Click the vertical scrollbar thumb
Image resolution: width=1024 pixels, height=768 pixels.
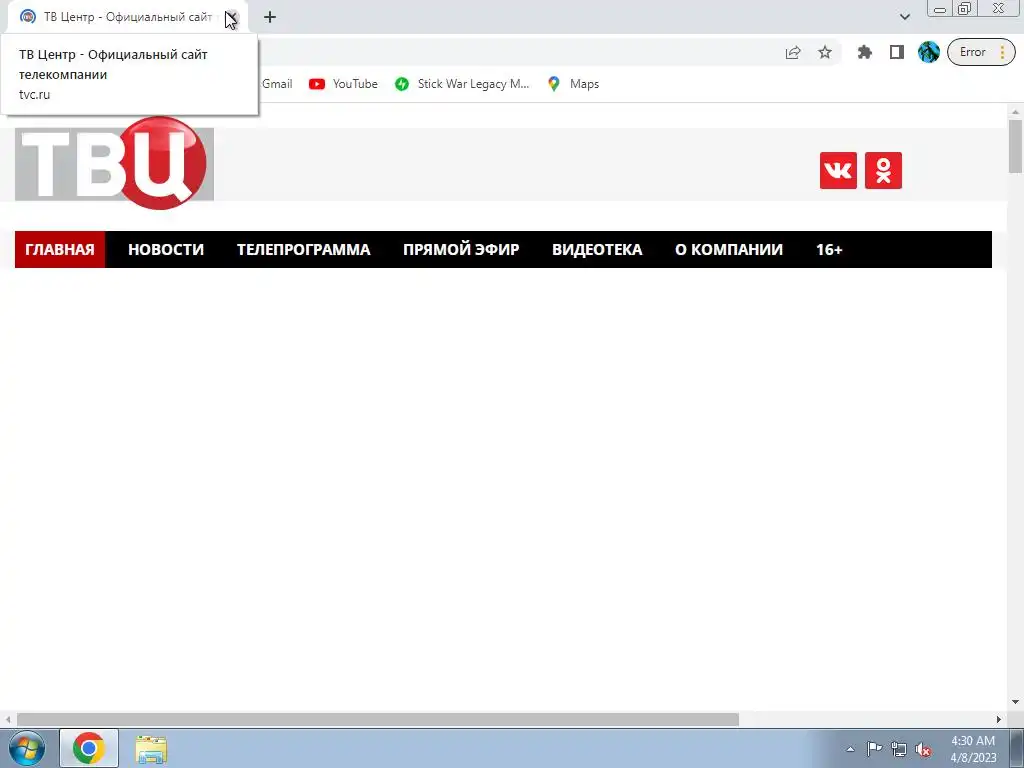click(x=1015, y=146)
